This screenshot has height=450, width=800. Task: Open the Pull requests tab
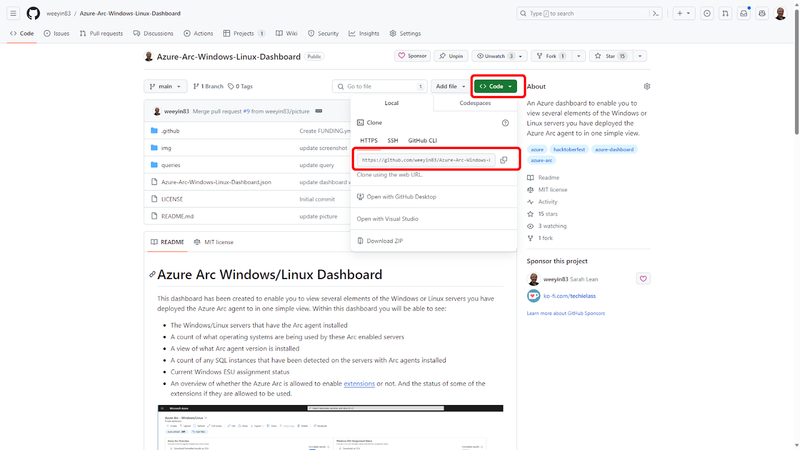(101, 33)
